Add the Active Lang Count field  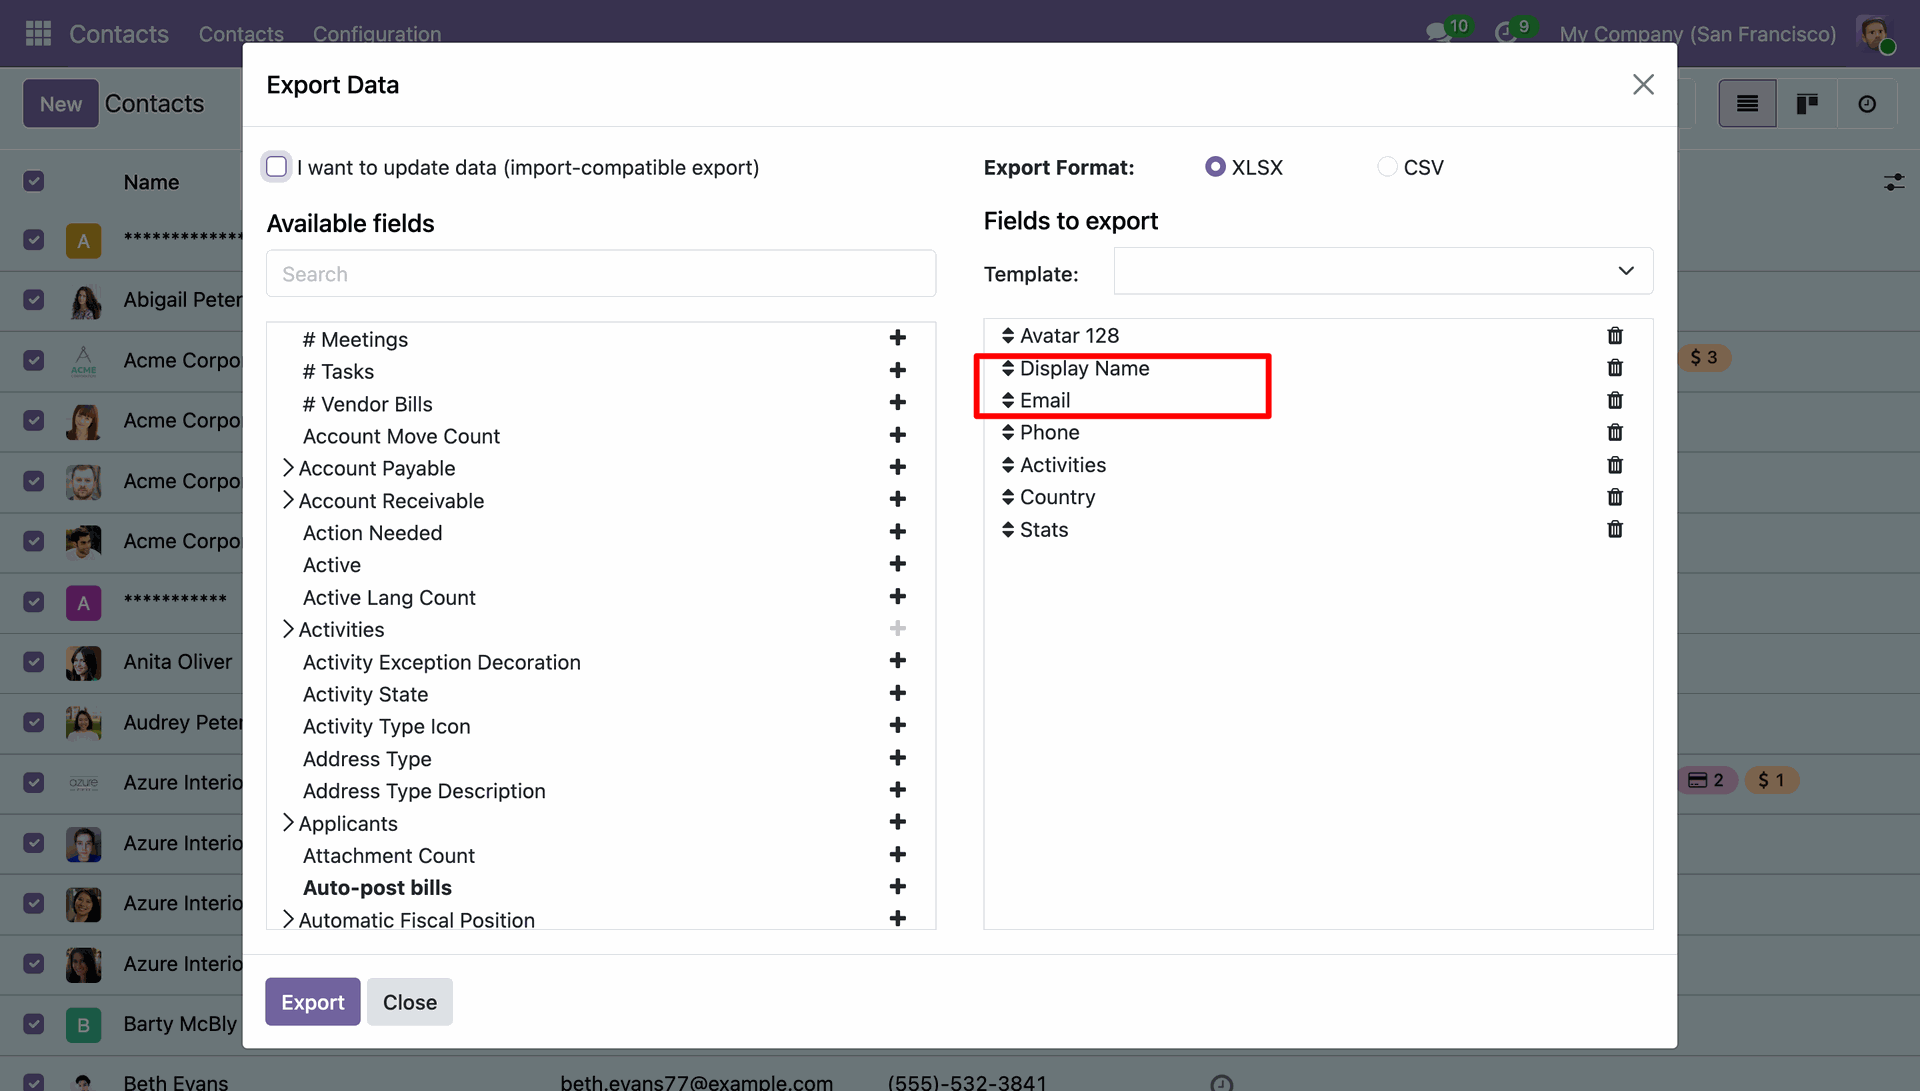[897, 596]
